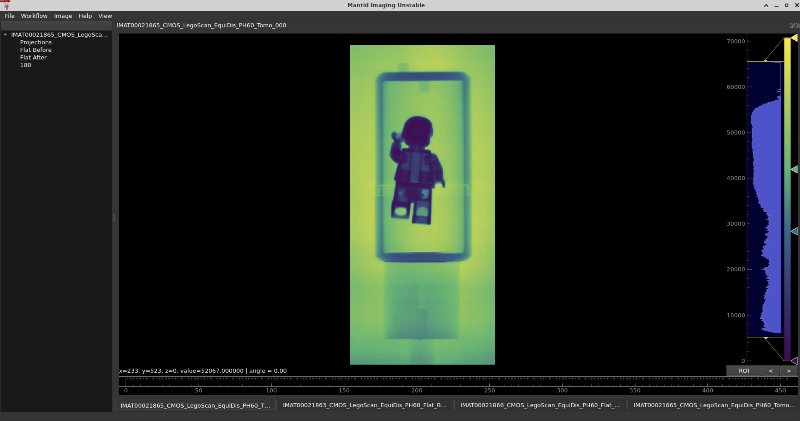
Task: Click the IMAT00021865_CMOS_LegoScan_EquiDis_PH60_Tomo_000 dock title
Action: pos(201,25)
